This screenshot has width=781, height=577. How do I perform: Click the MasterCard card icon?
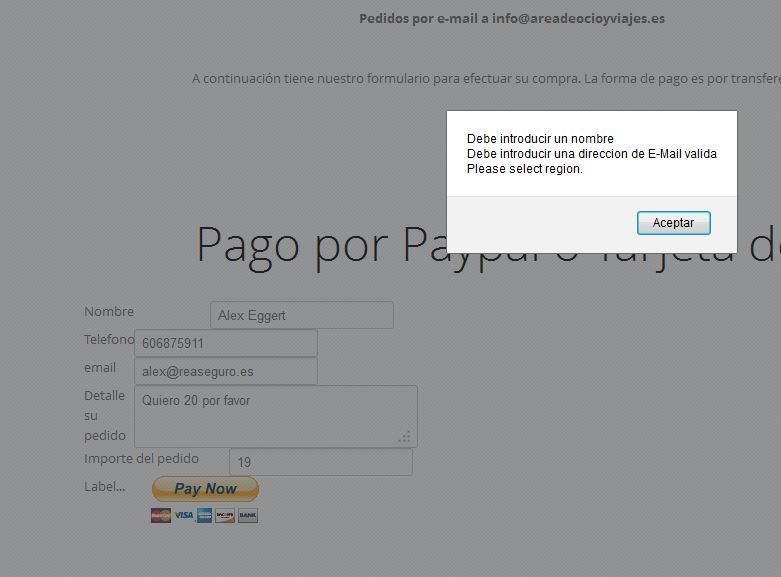tap(161, 516)
